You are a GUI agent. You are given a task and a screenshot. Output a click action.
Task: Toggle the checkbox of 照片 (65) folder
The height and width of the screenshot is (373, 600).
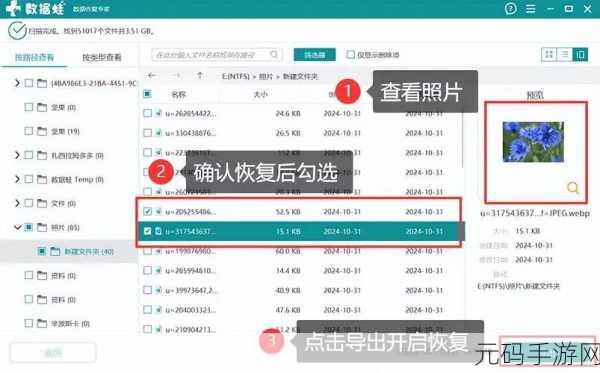[29, 227]
